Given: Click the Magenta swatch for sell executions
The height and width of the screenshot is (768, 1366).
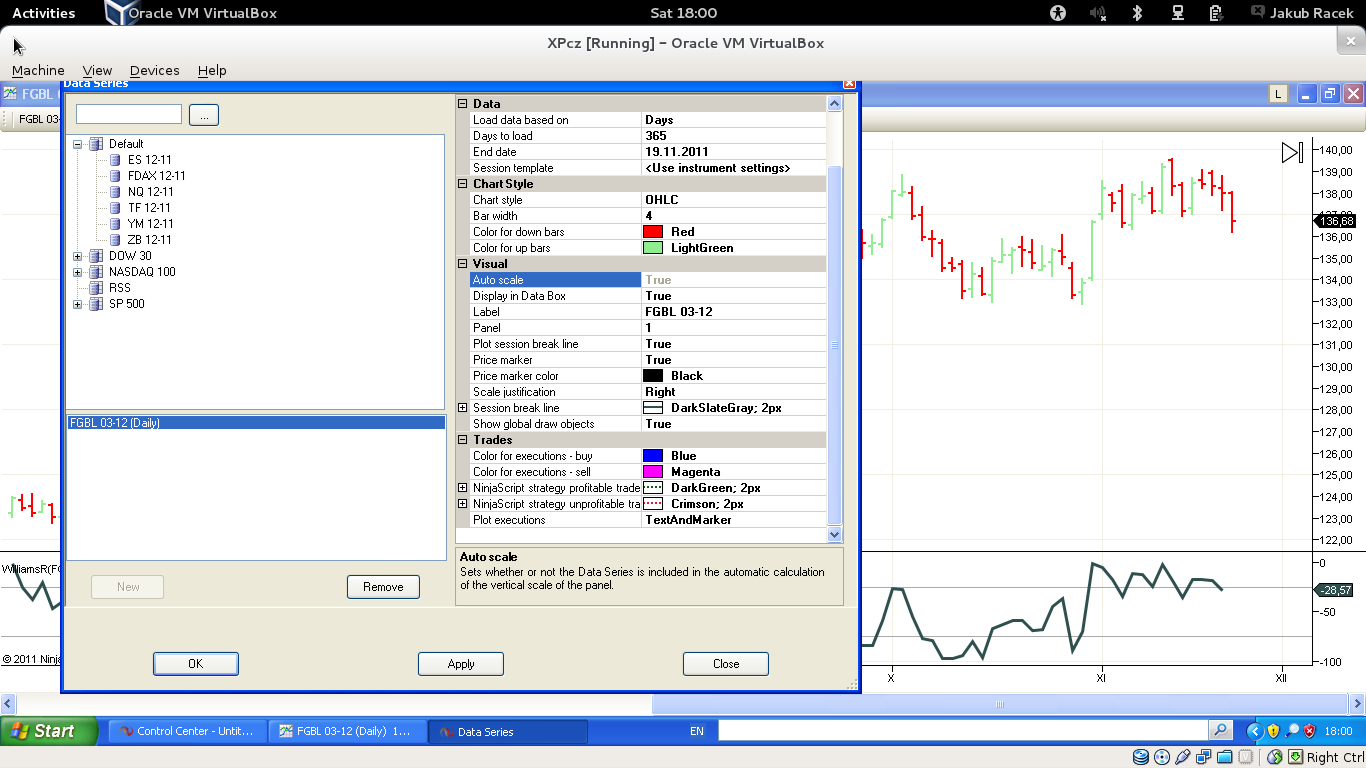Looking at the screenshot, I should pos(653,472).
